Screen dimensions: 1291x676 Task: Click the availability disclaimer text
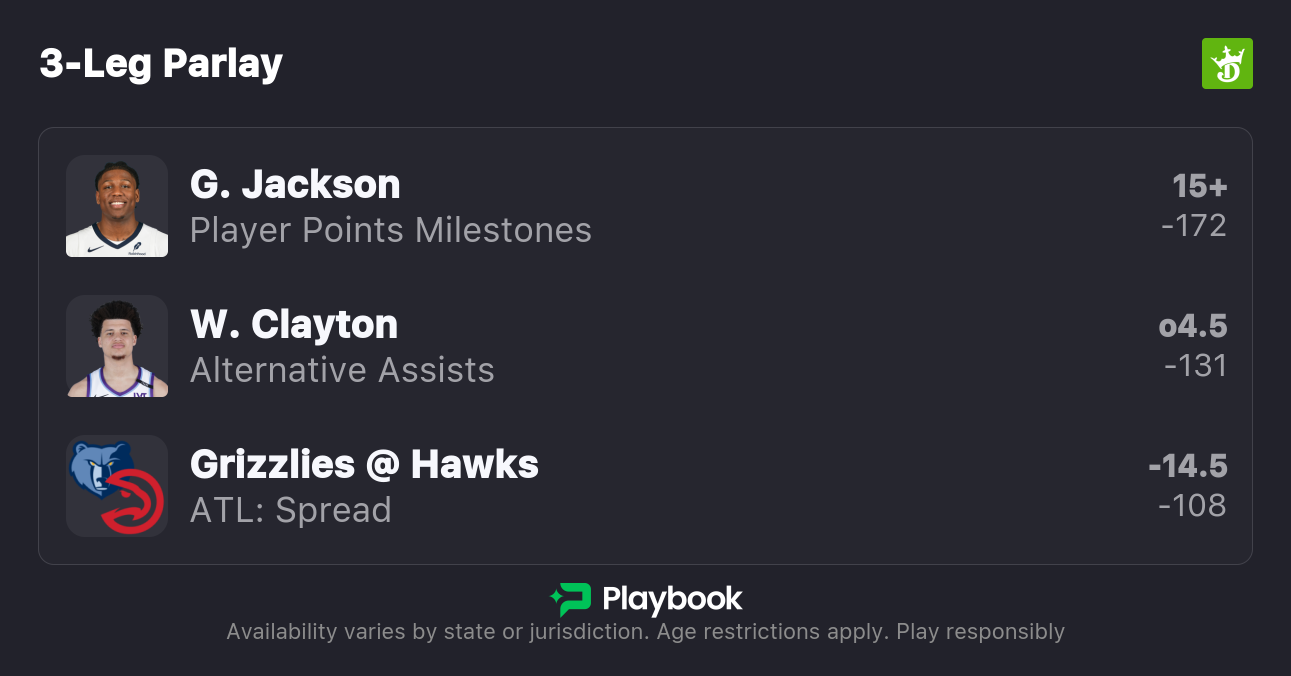click(x=645, y=632)
